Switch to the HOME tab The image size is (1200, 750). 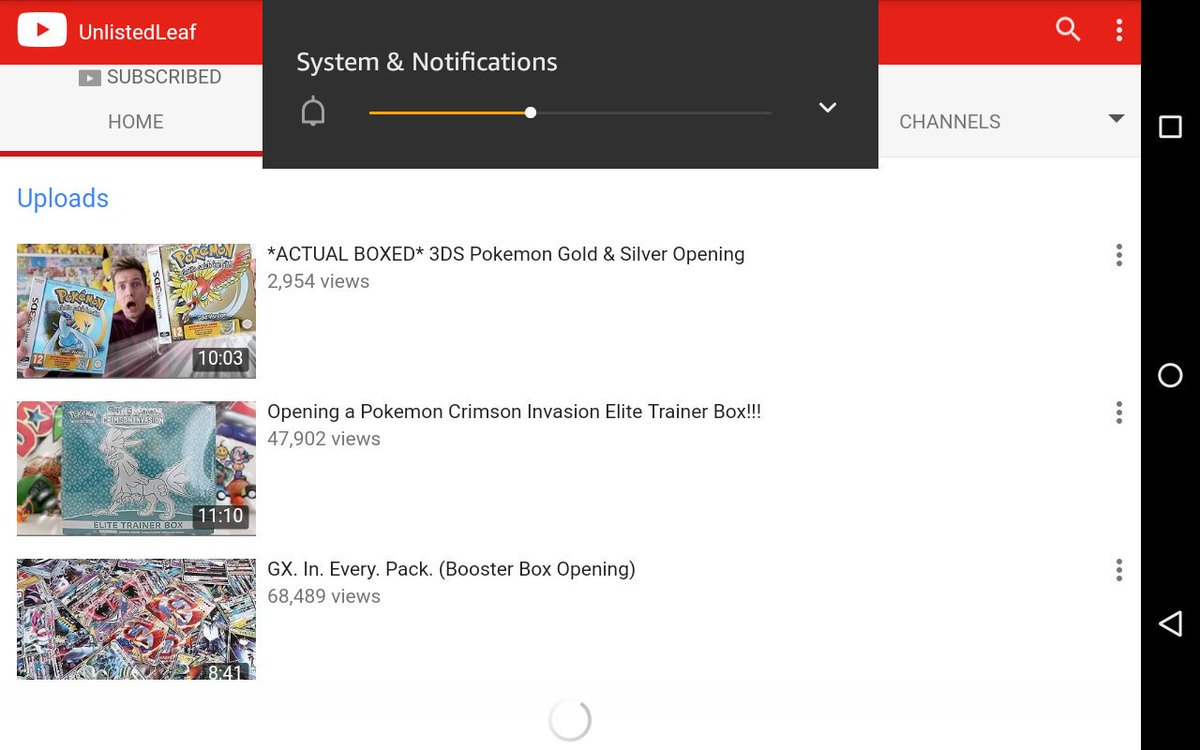136,122
